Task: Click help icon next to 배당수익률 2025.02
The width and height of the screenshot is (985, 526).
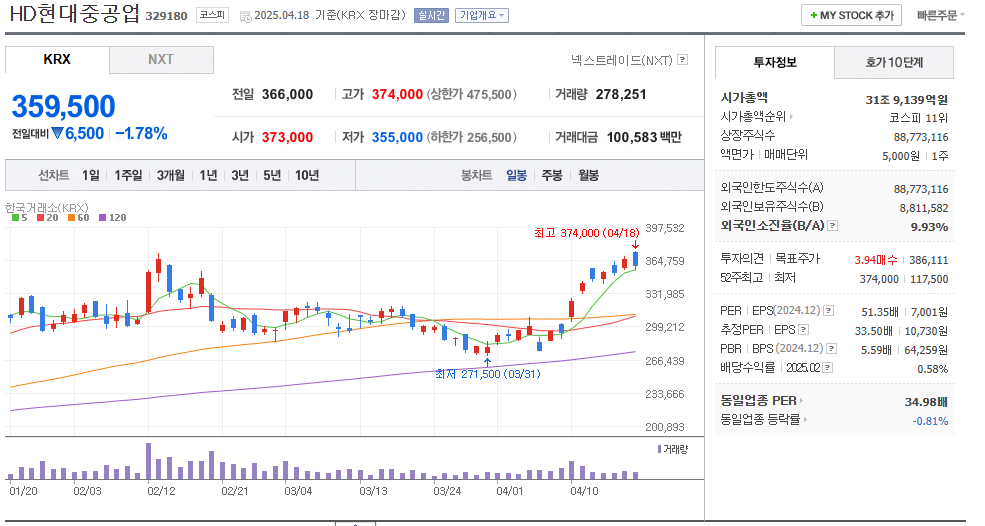Action: [828, 368]
